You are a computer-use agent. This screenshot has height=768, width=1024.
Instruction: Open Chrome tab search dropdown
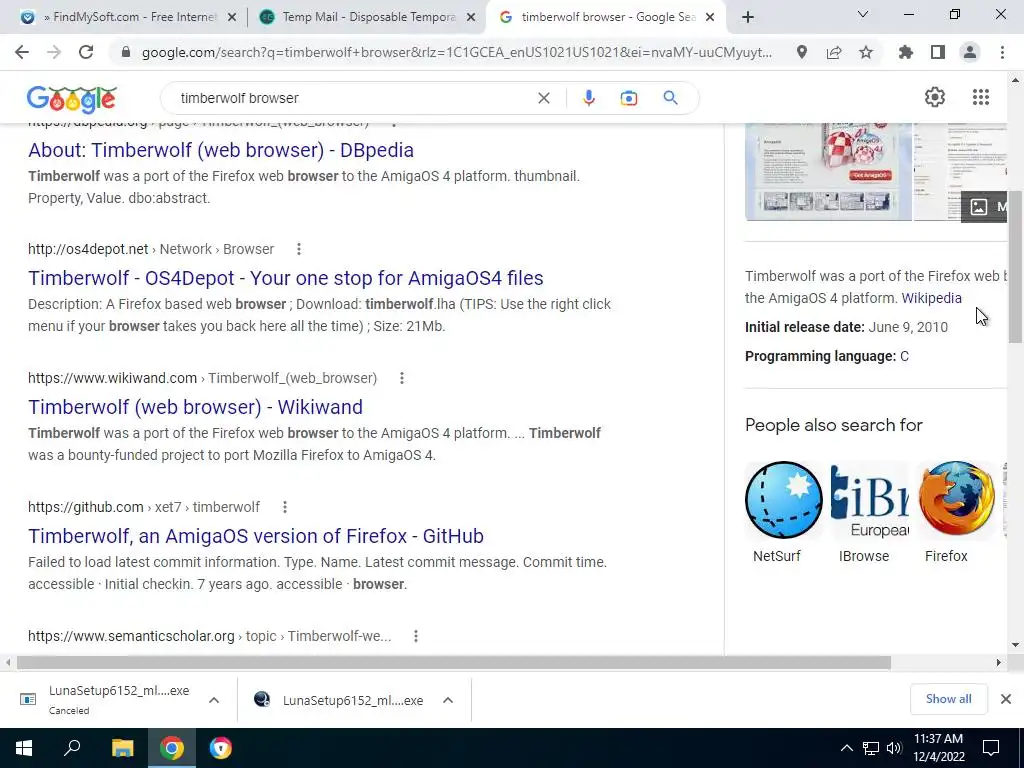(x=863, y=14)
